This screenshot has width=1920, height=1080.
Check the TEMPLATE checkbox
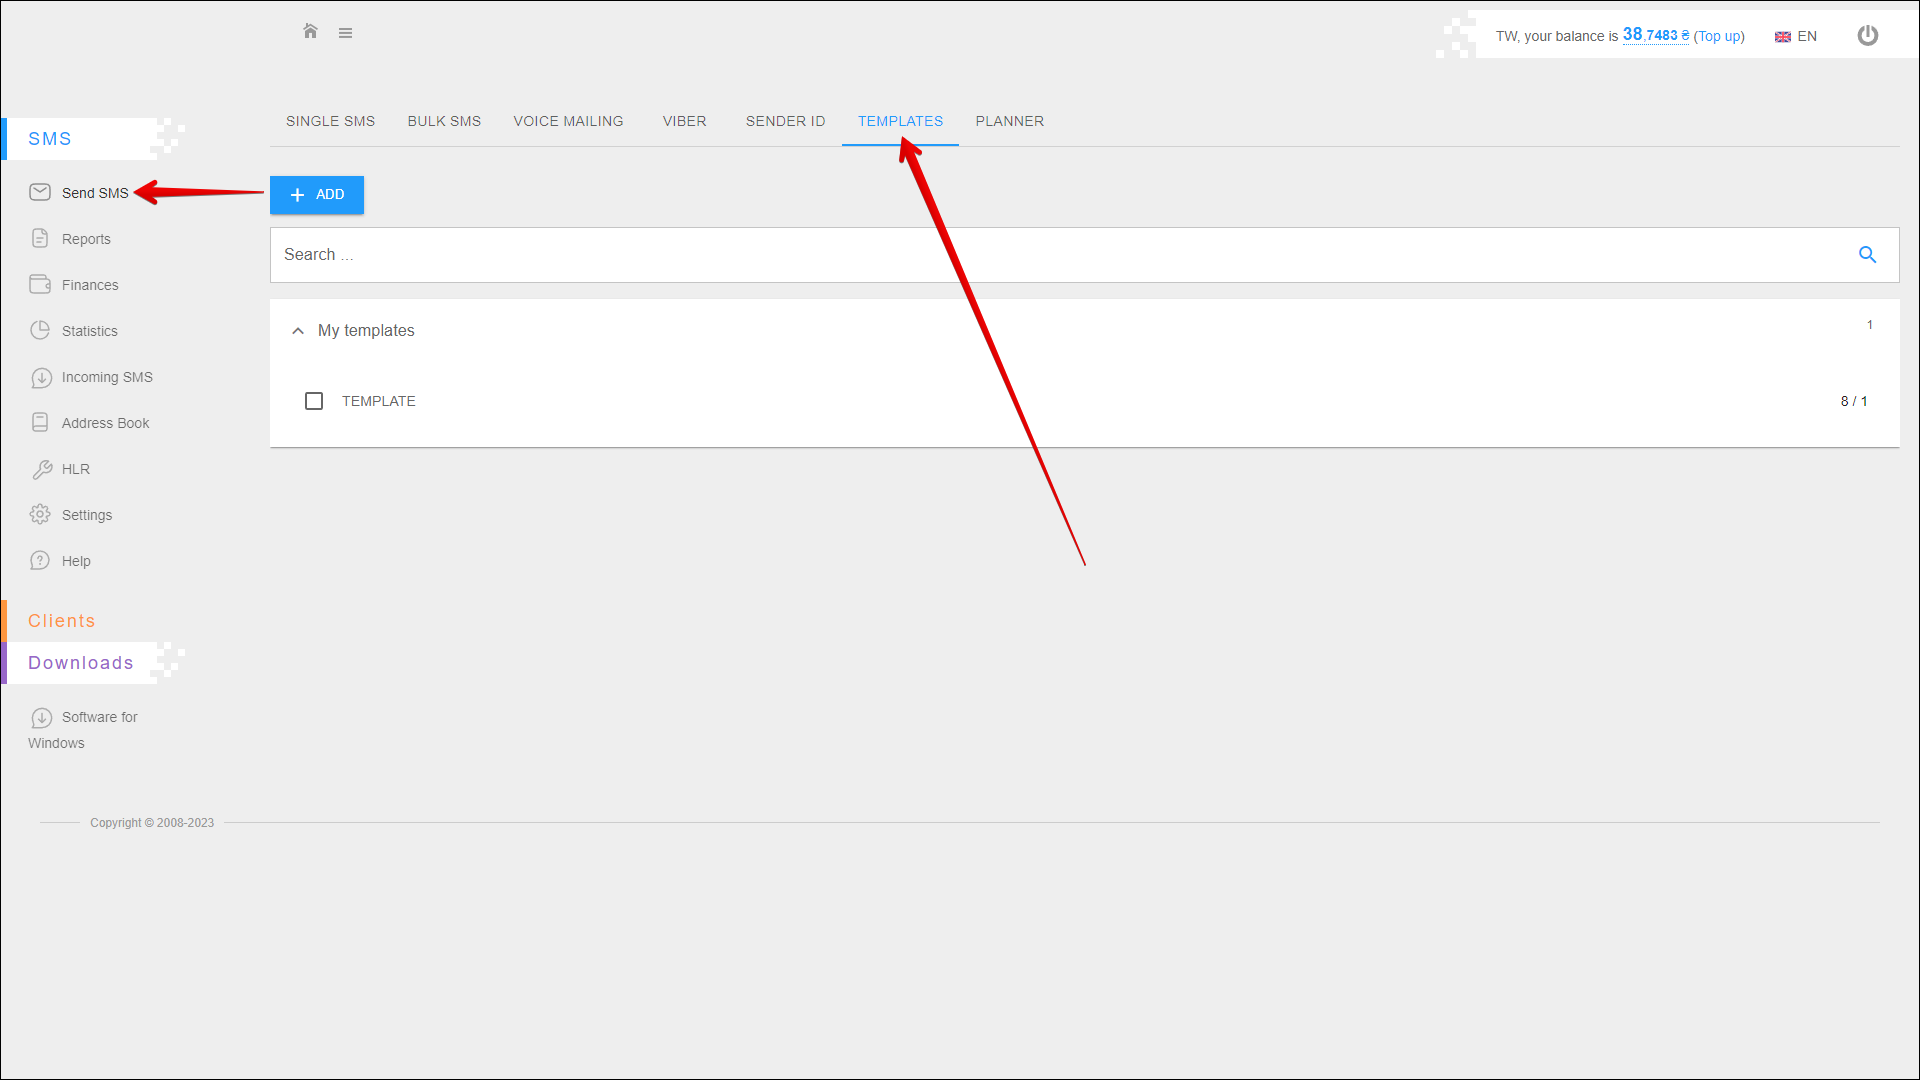tap(314, 401)
